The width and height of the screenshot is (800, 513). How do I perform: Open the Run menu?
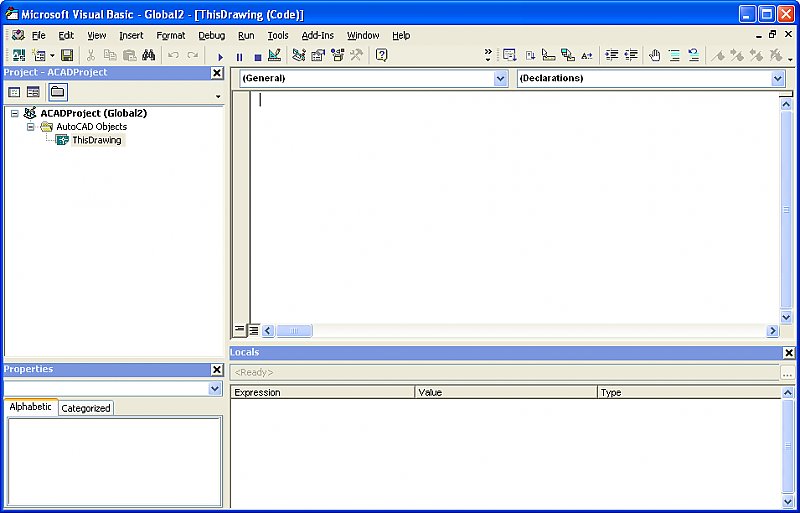coord(246,35)
